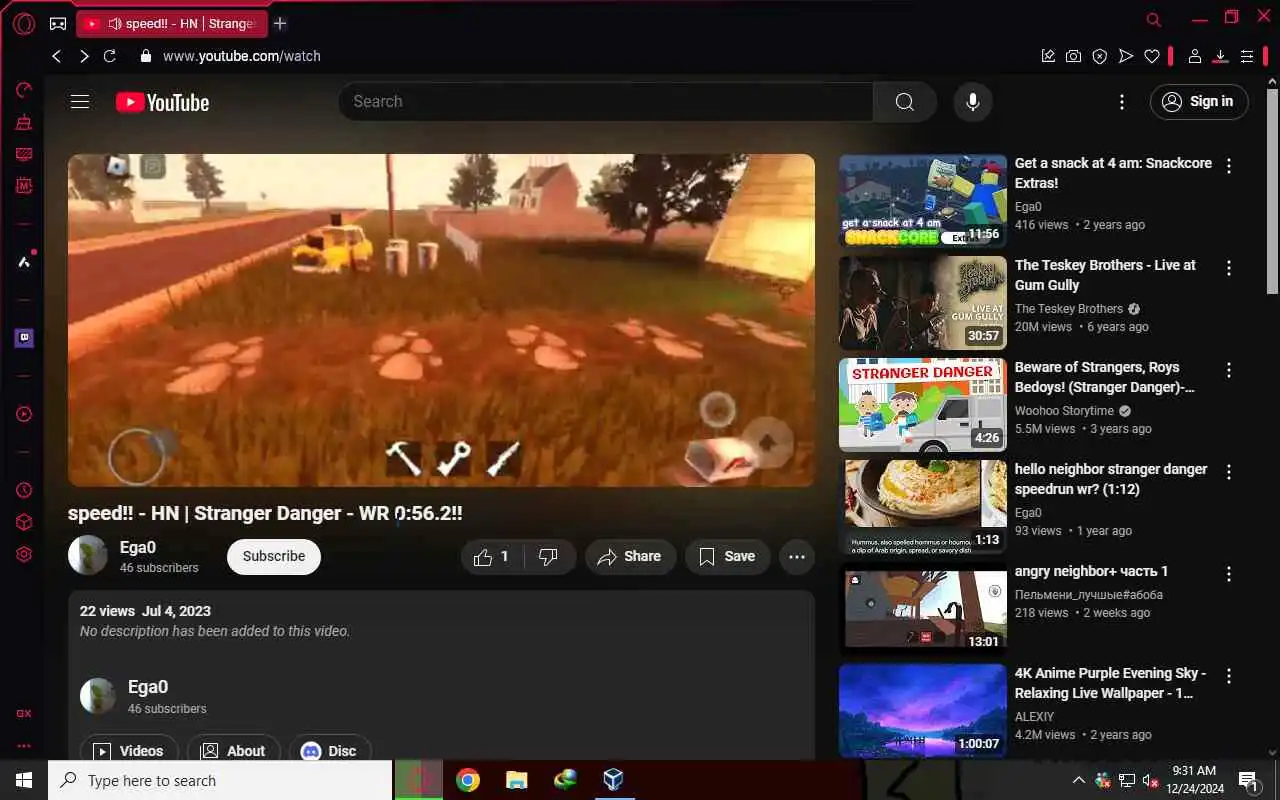Open Opera tab search magnifier
The height and width of the screenshot is (800, 1280).
(1154, 20)
